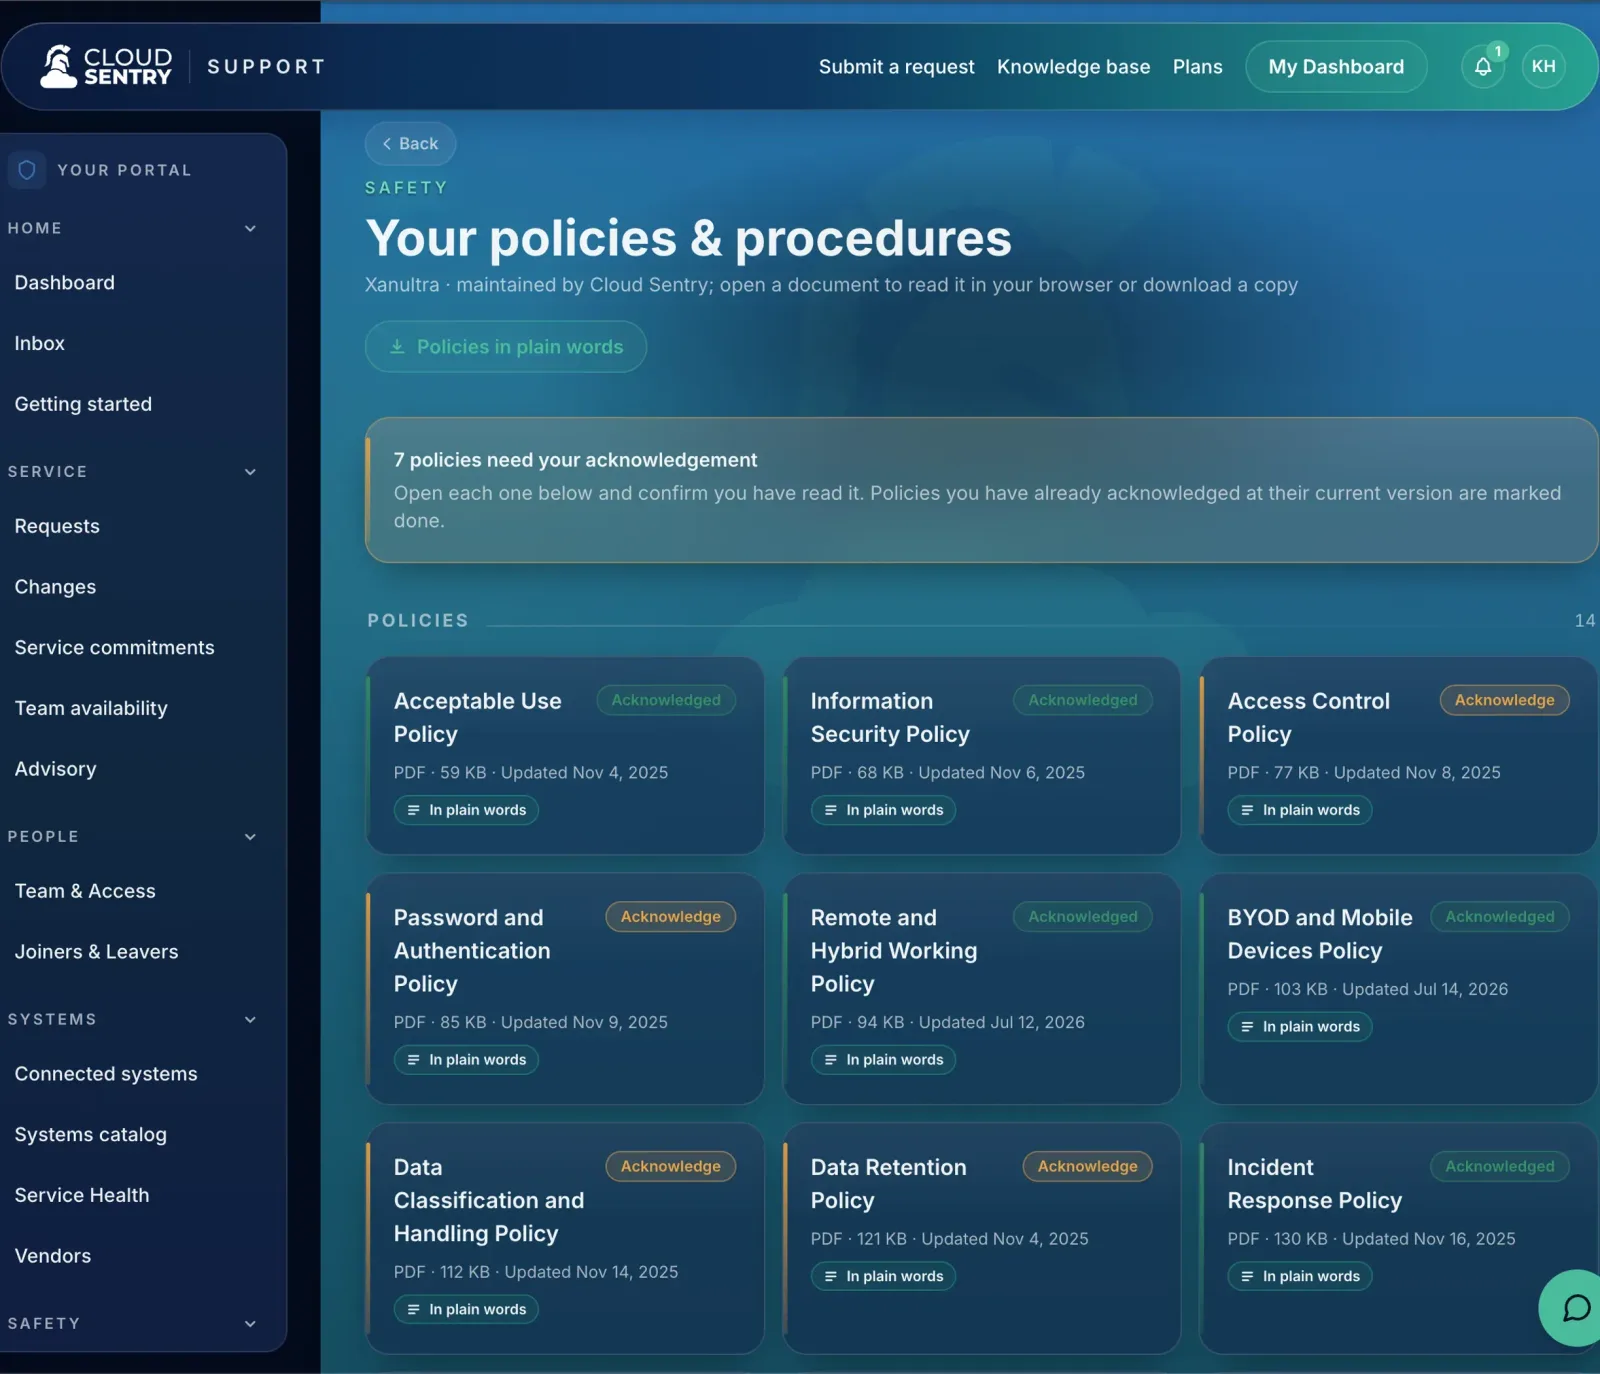This screenshot has height=1374, width=1600.
Task: Open Service Health in sidebar
Action: pos(82,1195)
